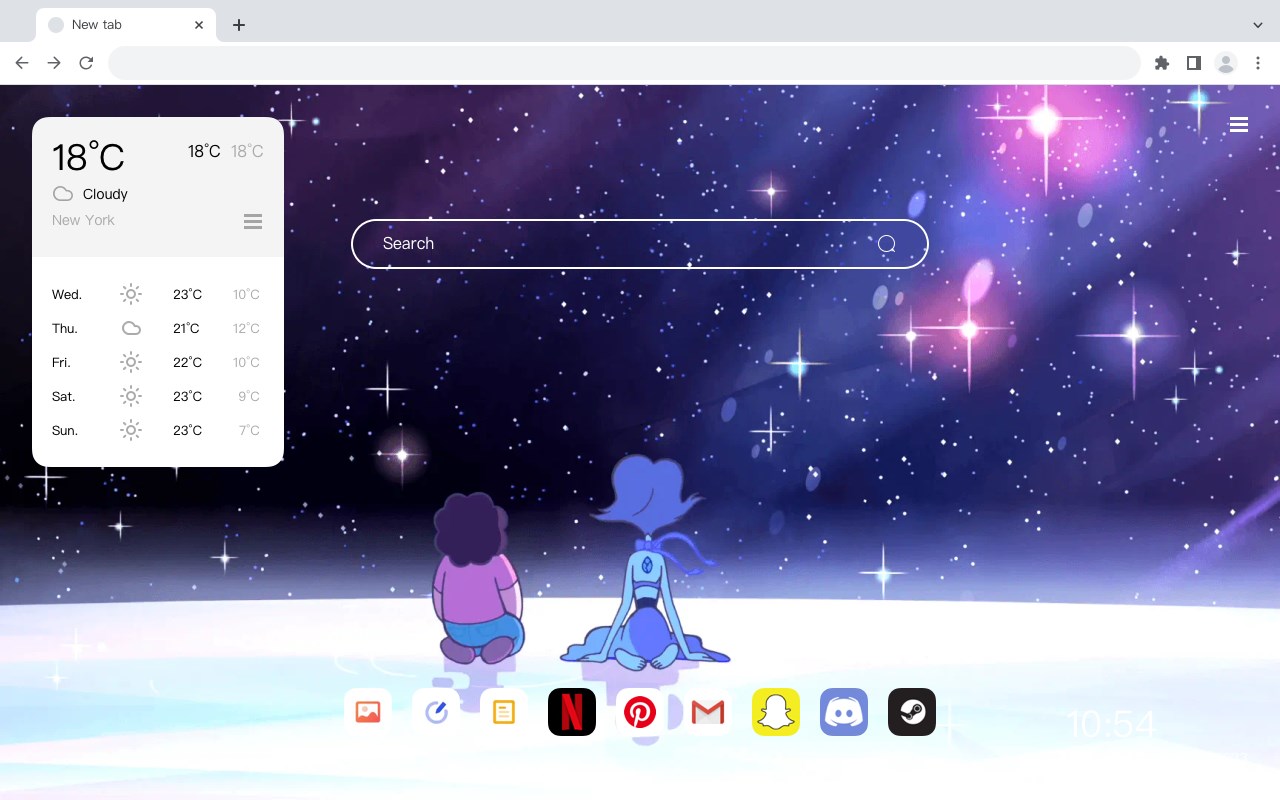Click the current 18°C temperature reading
Screen dimensions: 1280x800
88,157
